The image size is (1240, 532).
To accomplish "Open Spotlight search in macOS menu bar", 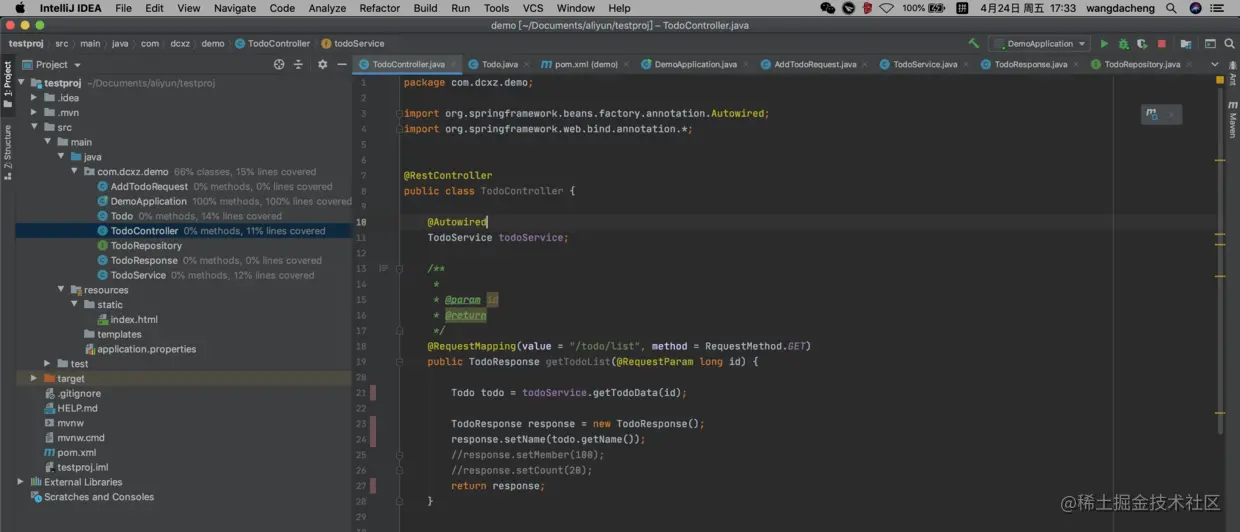I will click(1171, 8).
